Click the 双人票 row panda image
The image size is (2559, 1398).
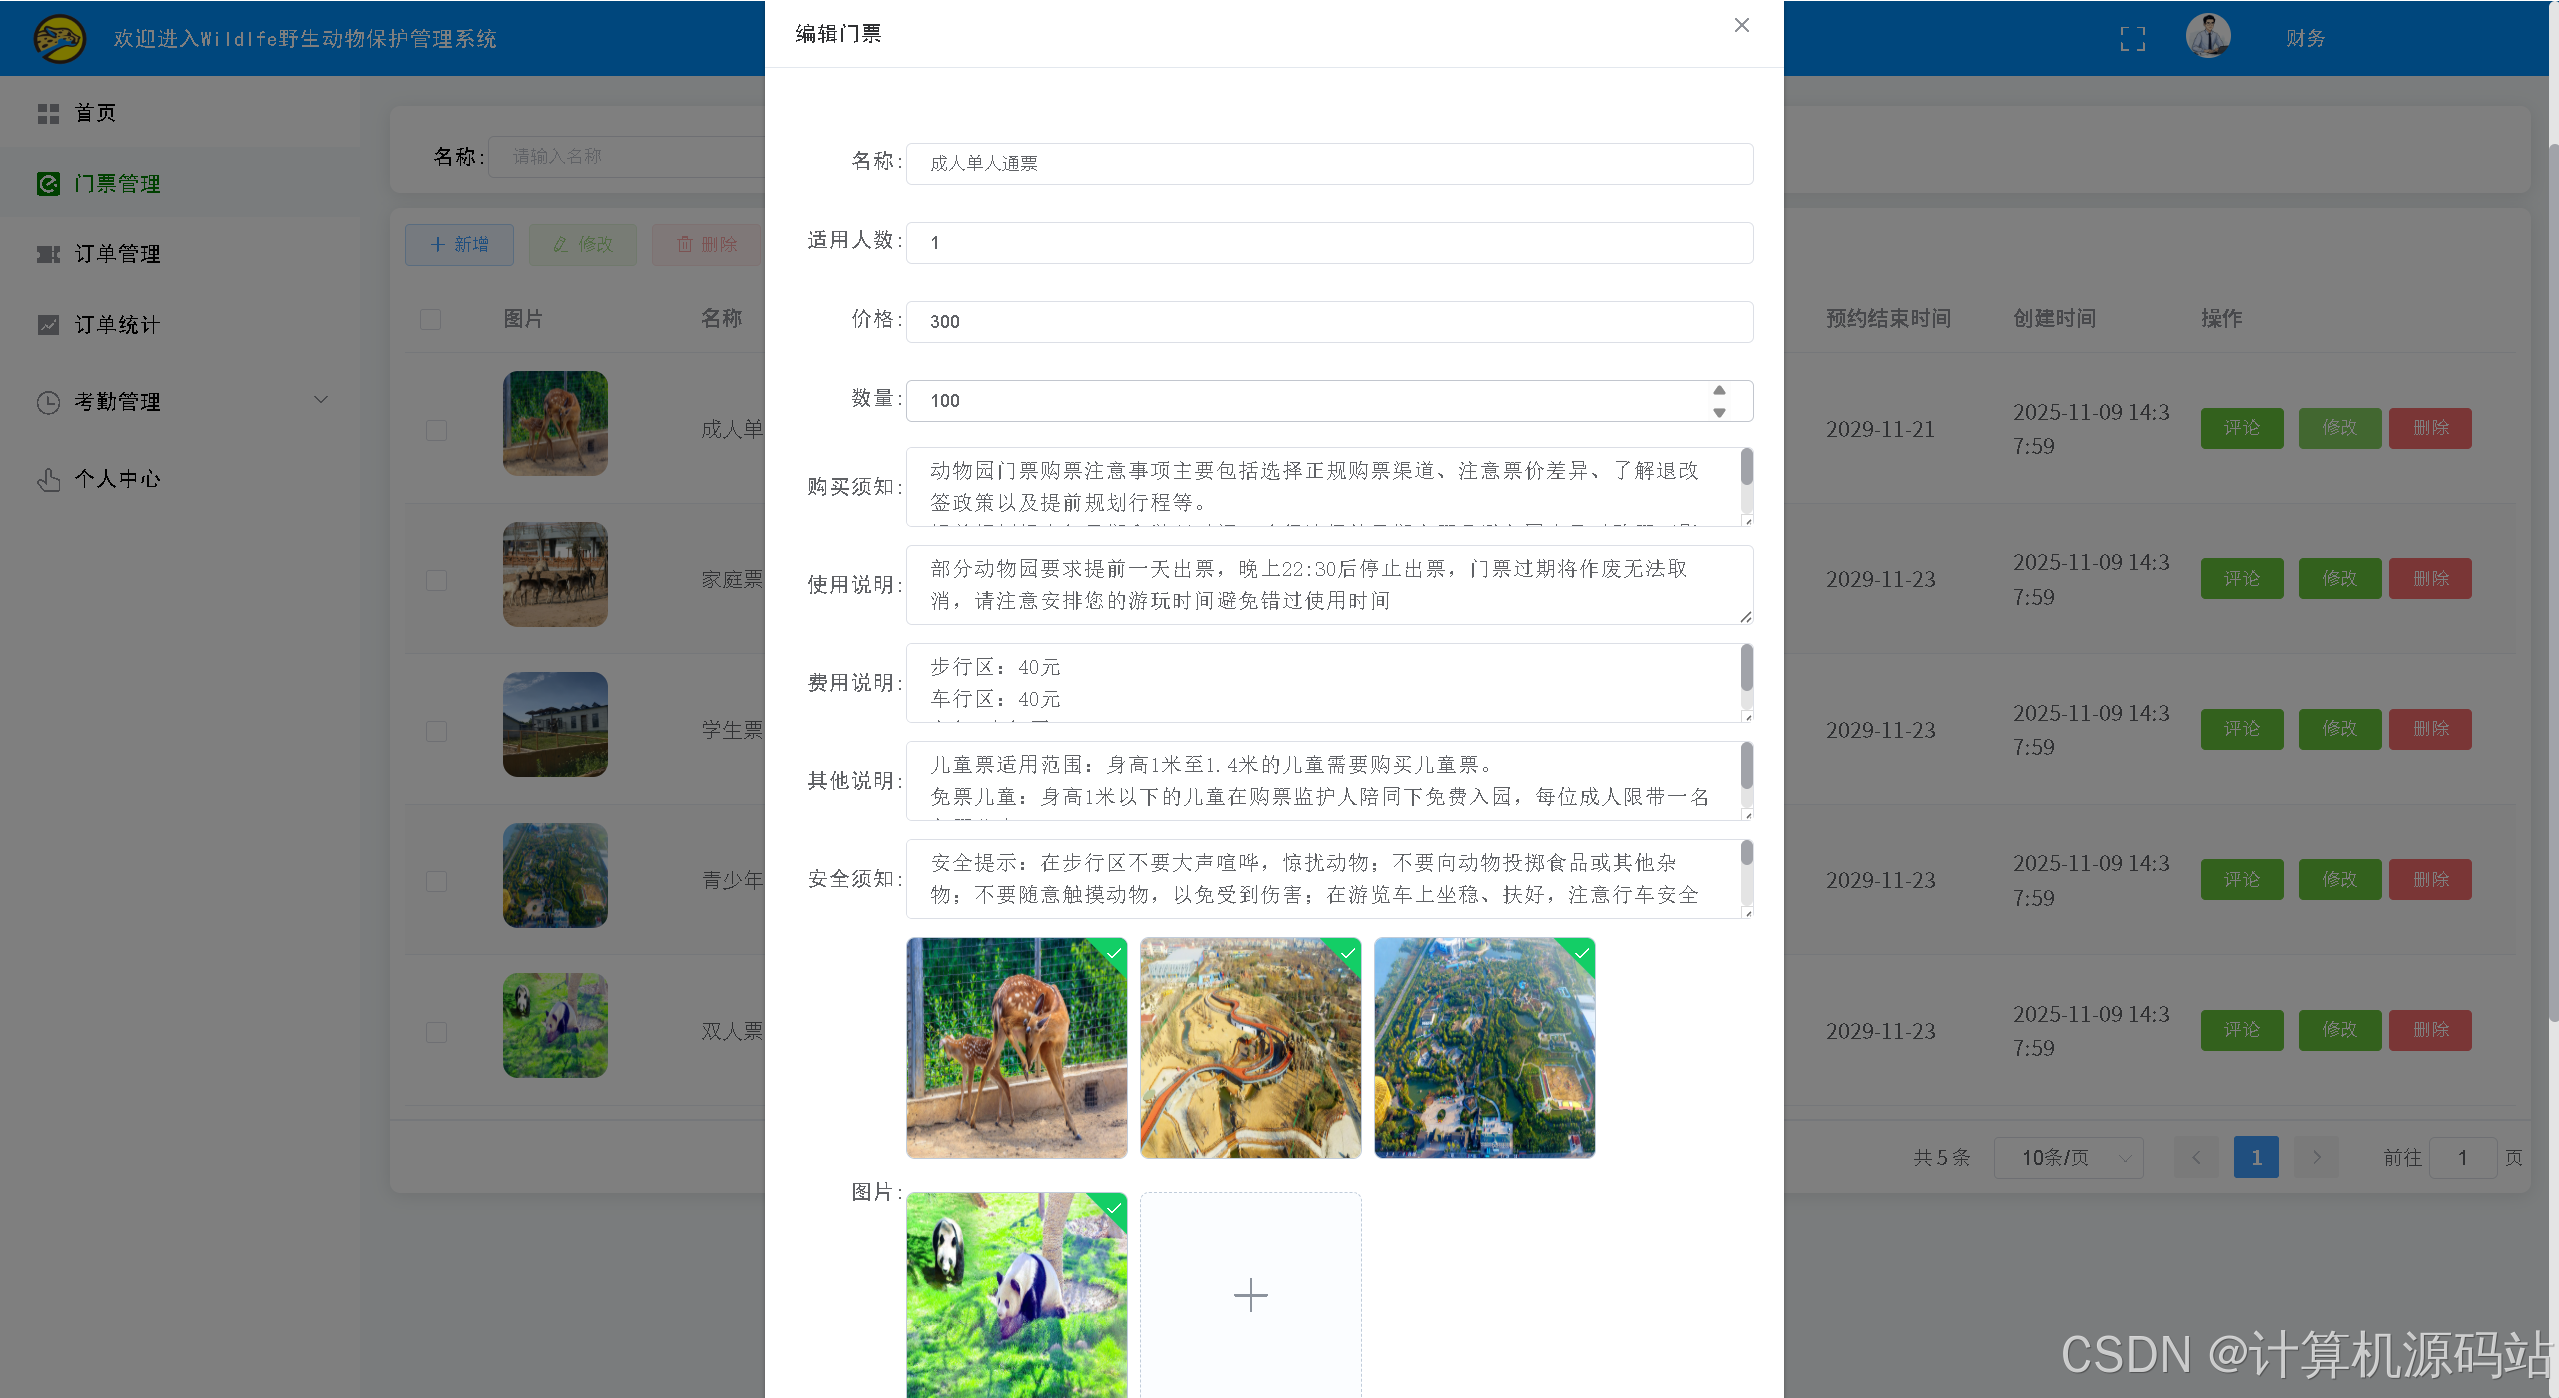click(555, 1025)
